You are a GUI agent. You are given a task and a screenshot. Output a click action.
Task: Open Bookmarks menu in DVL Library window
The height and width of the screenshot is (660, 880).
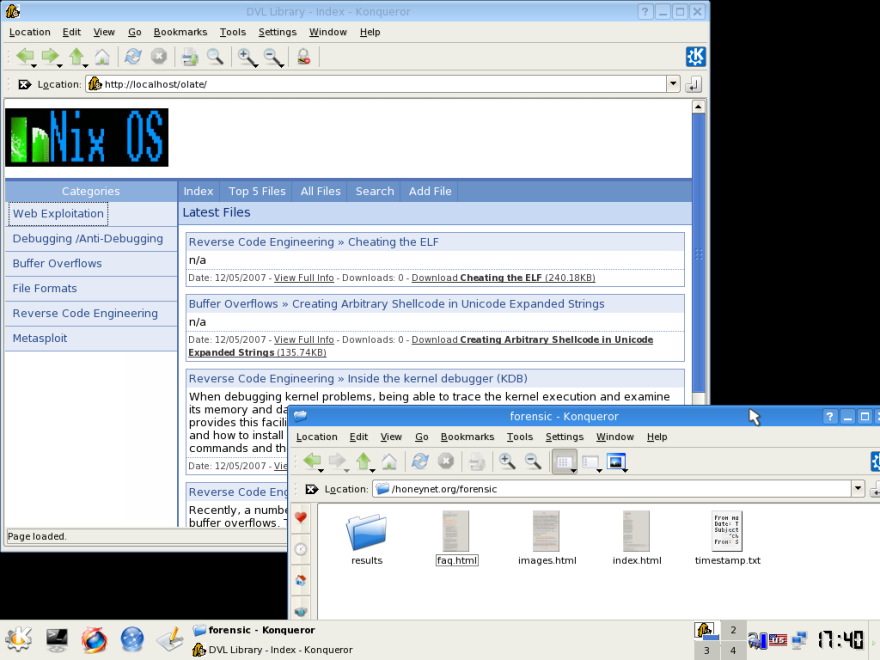(180, 32)
